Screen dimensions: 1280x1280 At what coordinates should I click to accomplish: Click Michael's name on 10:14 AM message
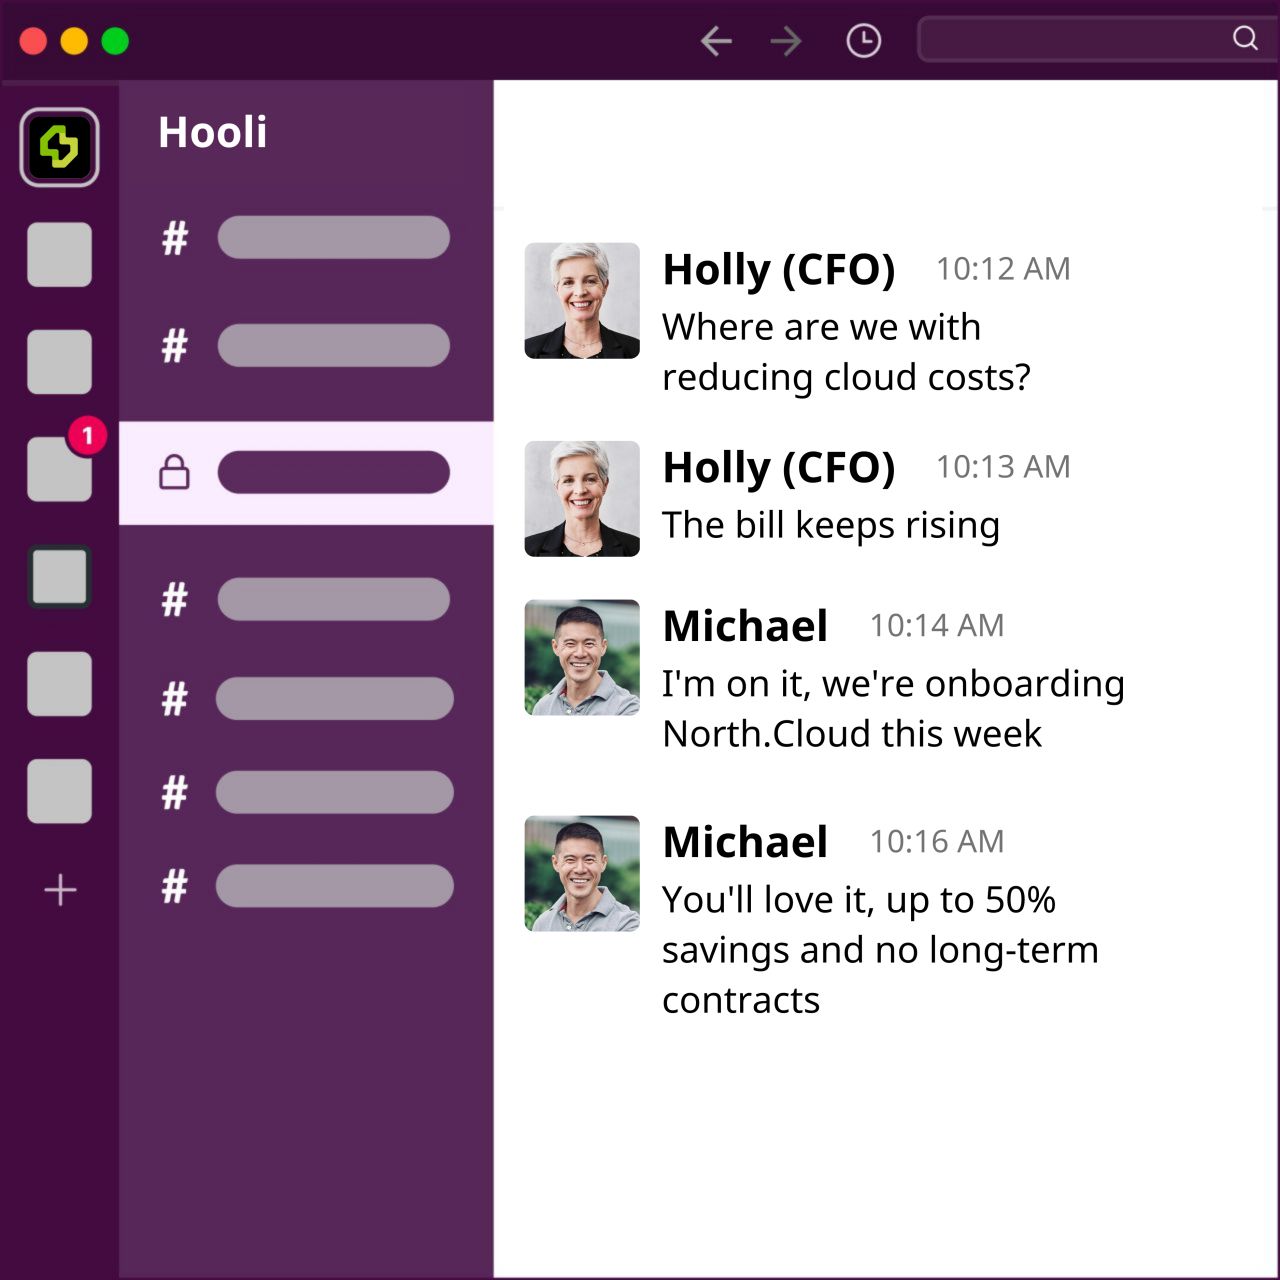[x=745, y=626]
